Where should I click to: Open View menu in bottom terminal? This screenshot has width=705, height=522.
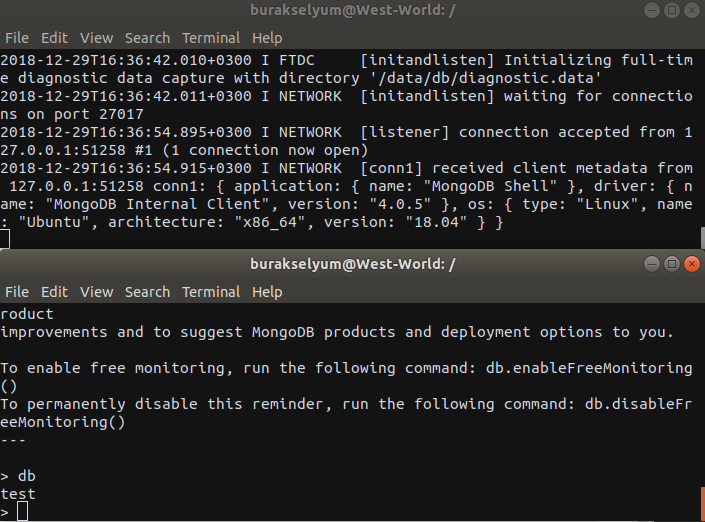pos(97,292)
